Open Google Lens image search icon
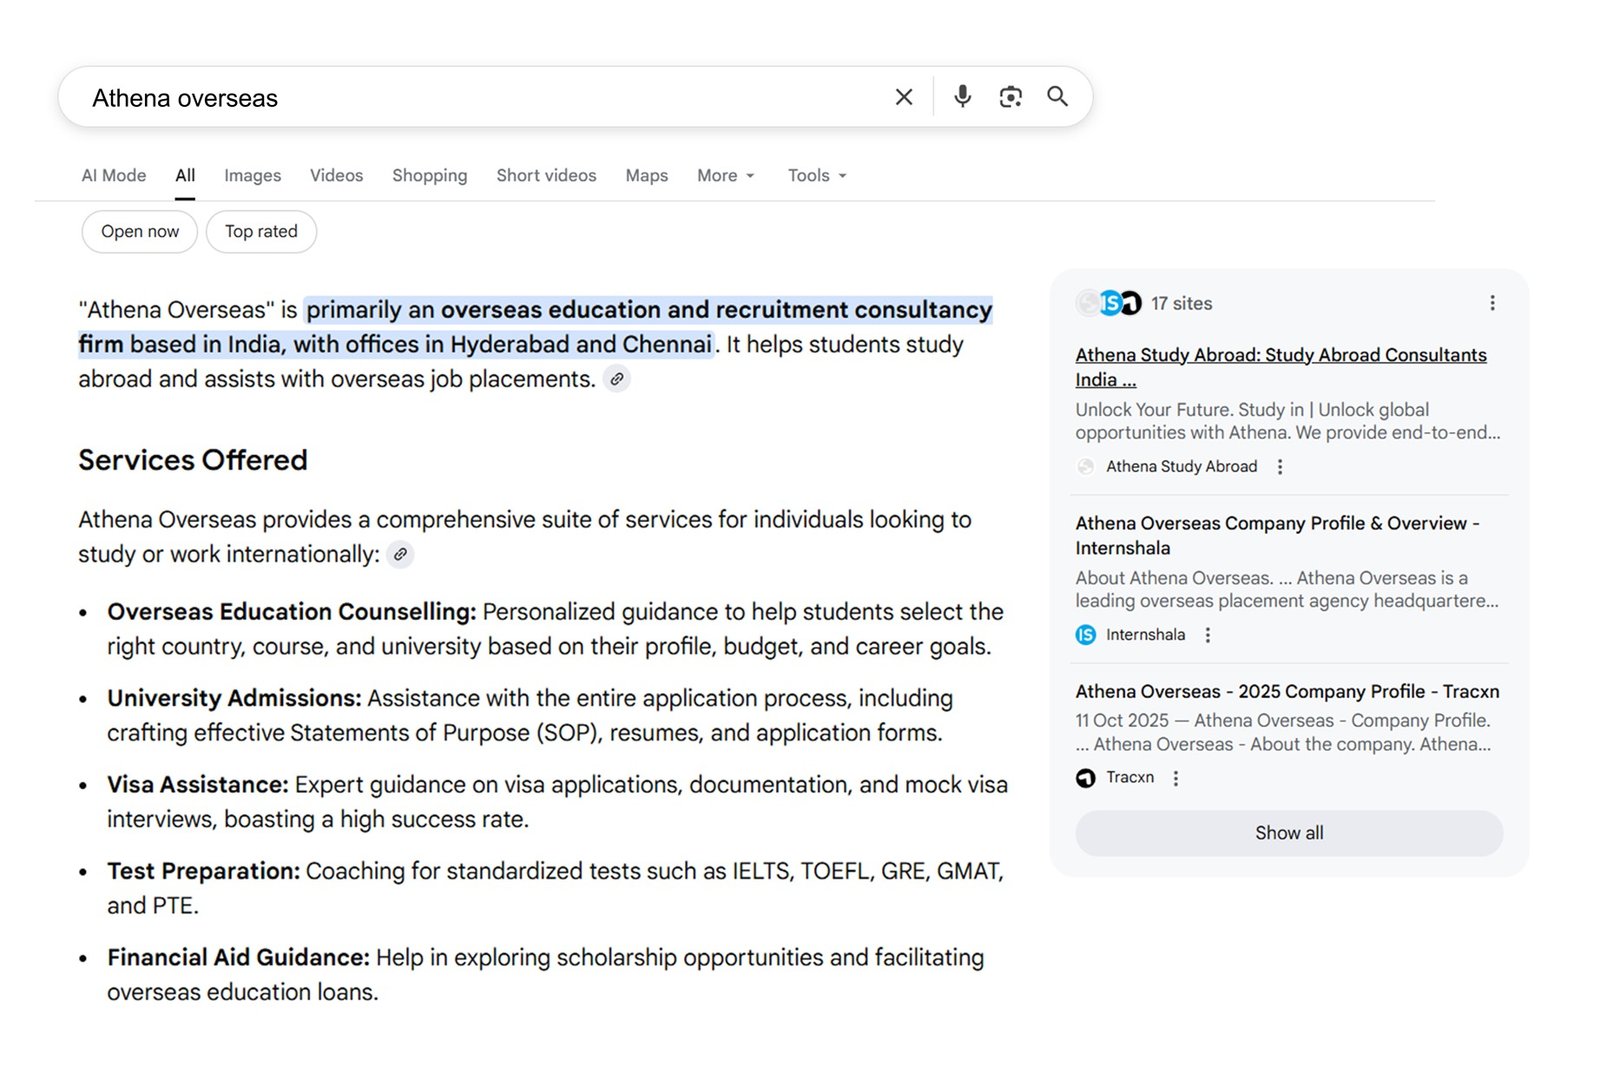The width and height of the screenshot is (1600, 1067). click(x=1009, y=97)
